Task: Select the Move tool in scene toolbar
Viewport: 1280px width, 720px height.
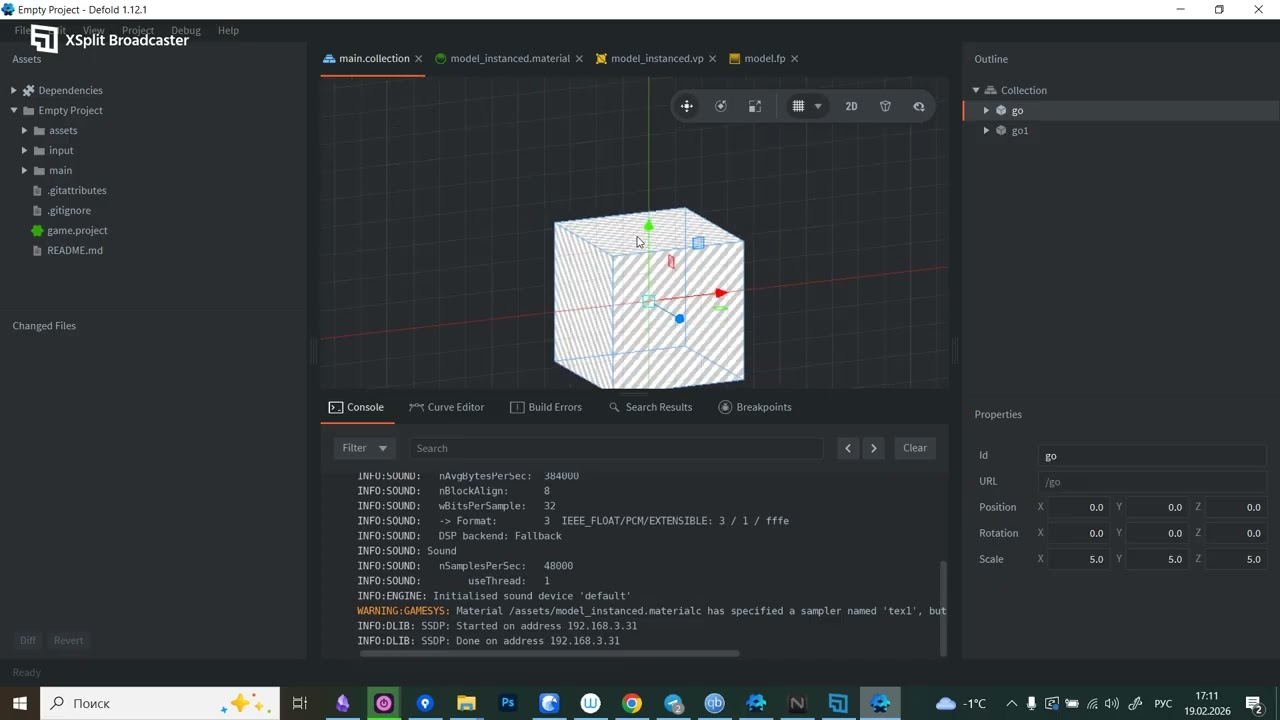Action: (687, 106)
